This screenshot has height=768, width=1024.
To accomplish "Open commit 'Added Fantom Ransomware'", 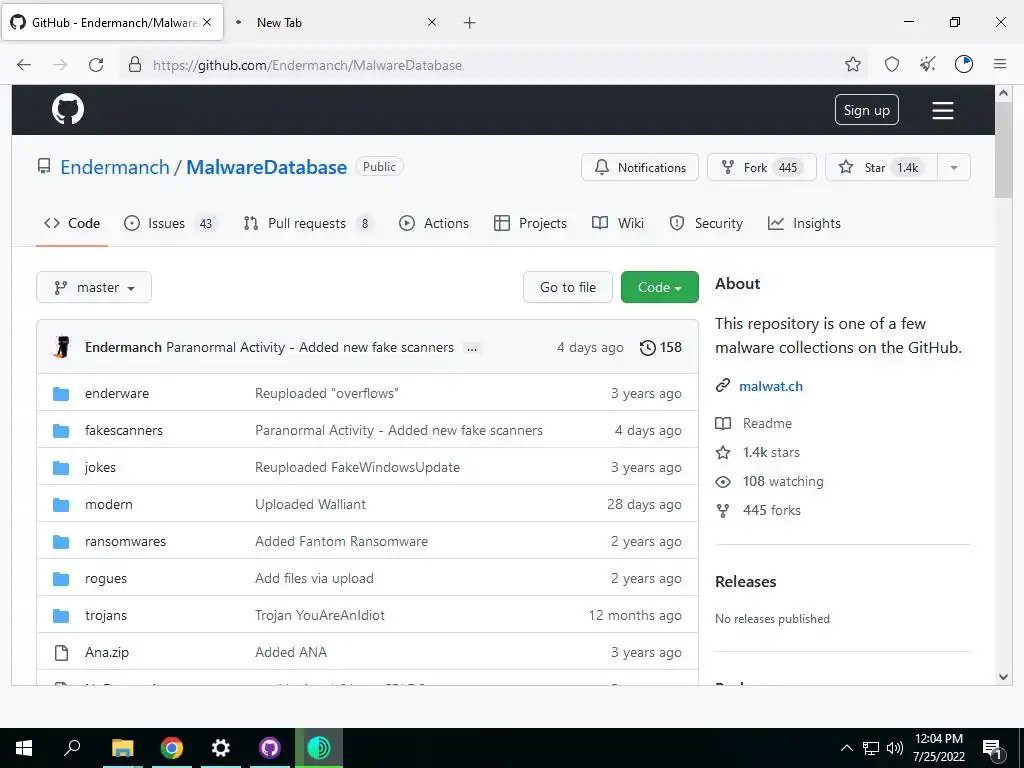I will pos(342,541).
